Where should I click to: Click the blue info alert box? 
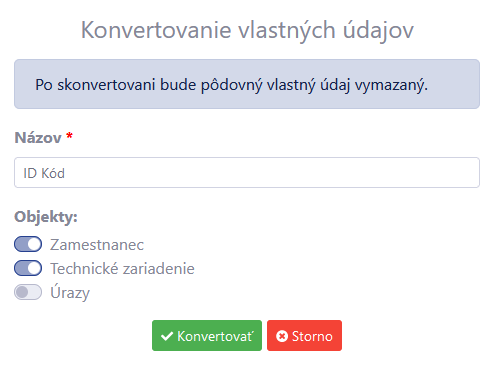click(247, 84)
